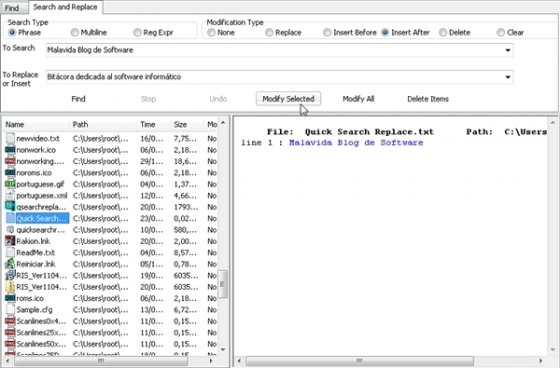
Task: Switch to Search and Replace tab
Action: 65,7
